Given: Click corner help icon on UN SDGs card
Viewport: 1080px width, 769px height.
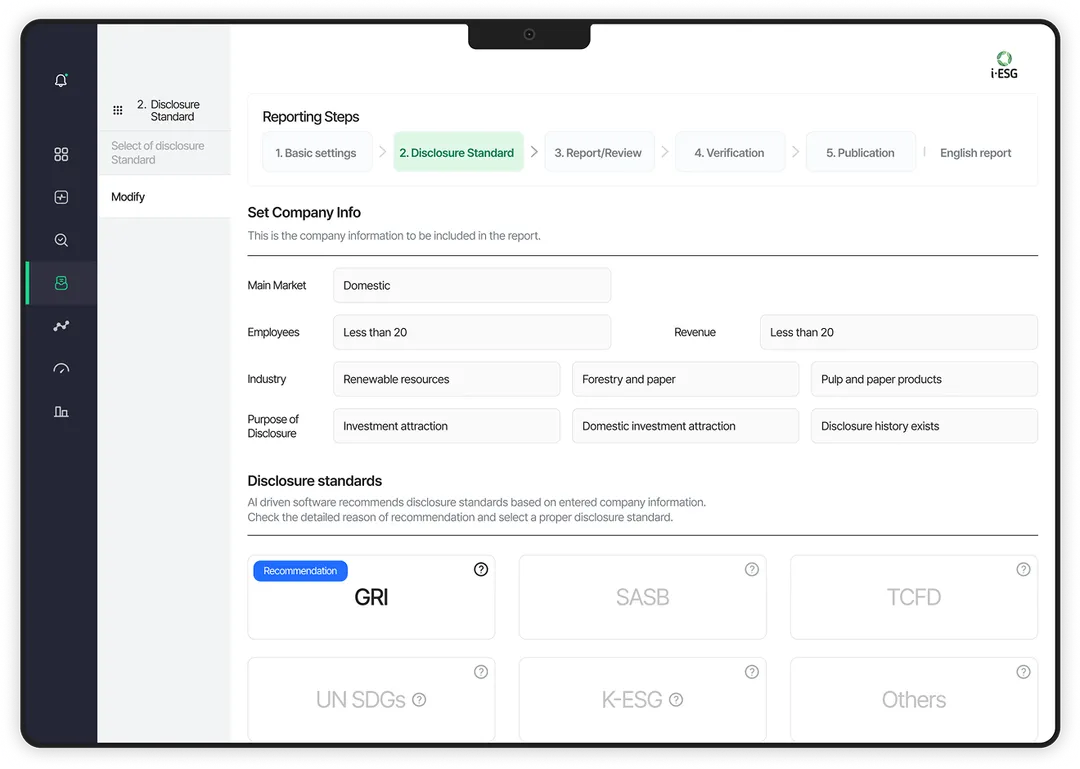Looking at the screenshot, I should pos(481,671).
